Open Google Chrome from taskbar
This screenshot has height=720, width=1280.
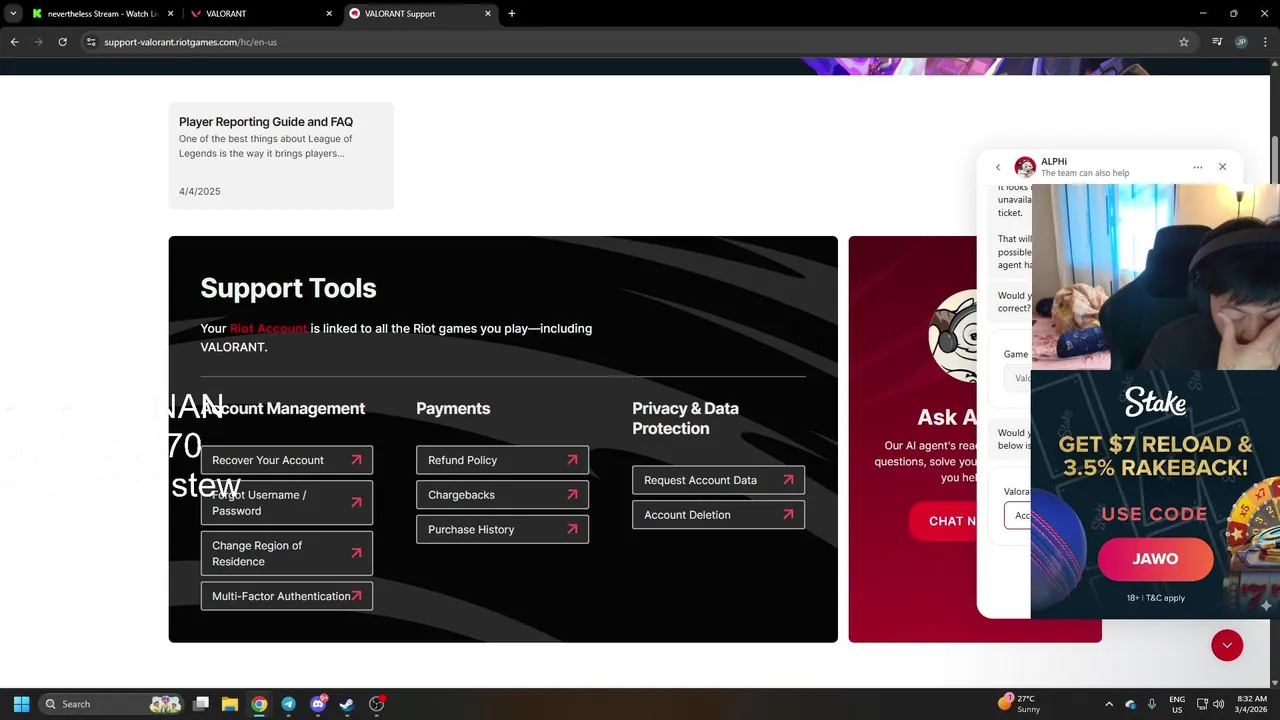click(x=259, y=704)
